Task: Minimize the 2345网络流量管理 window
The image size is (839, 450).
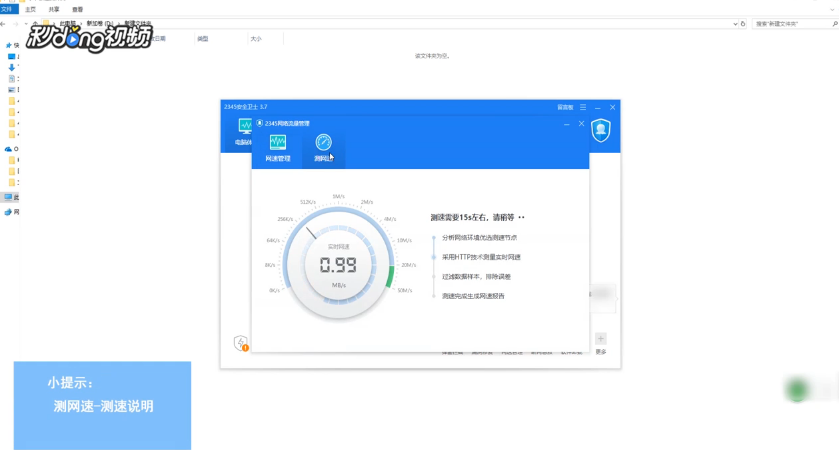Action: point(566,124)
